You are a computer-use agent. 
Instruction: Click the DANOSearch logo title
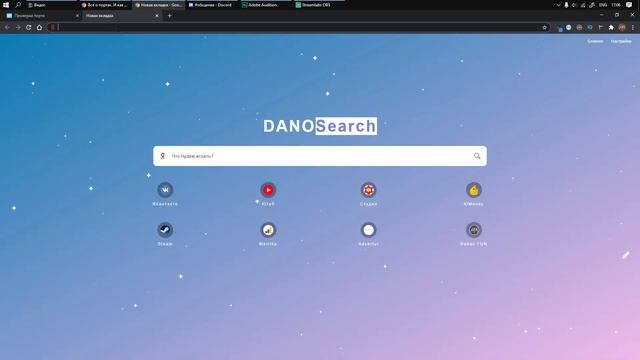click(320, 126)
